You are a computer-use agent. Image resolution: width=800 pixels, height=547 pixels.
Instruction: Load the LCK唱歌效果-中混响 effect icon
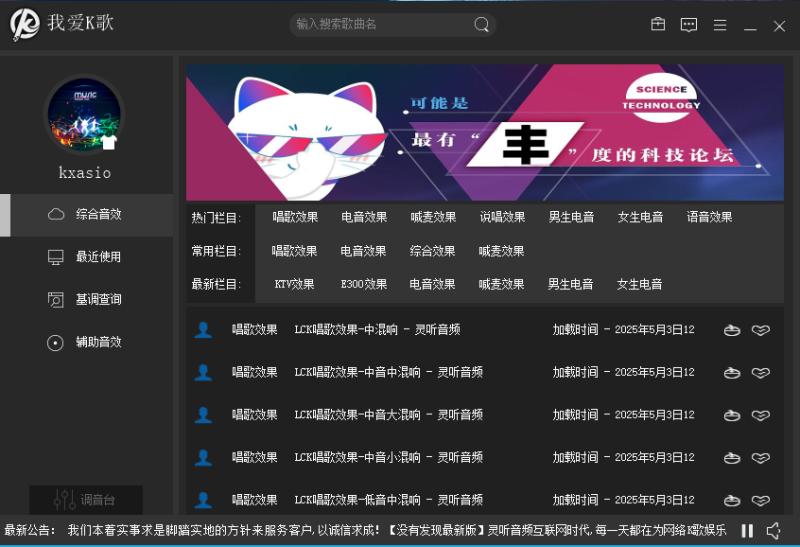[732, 331]
